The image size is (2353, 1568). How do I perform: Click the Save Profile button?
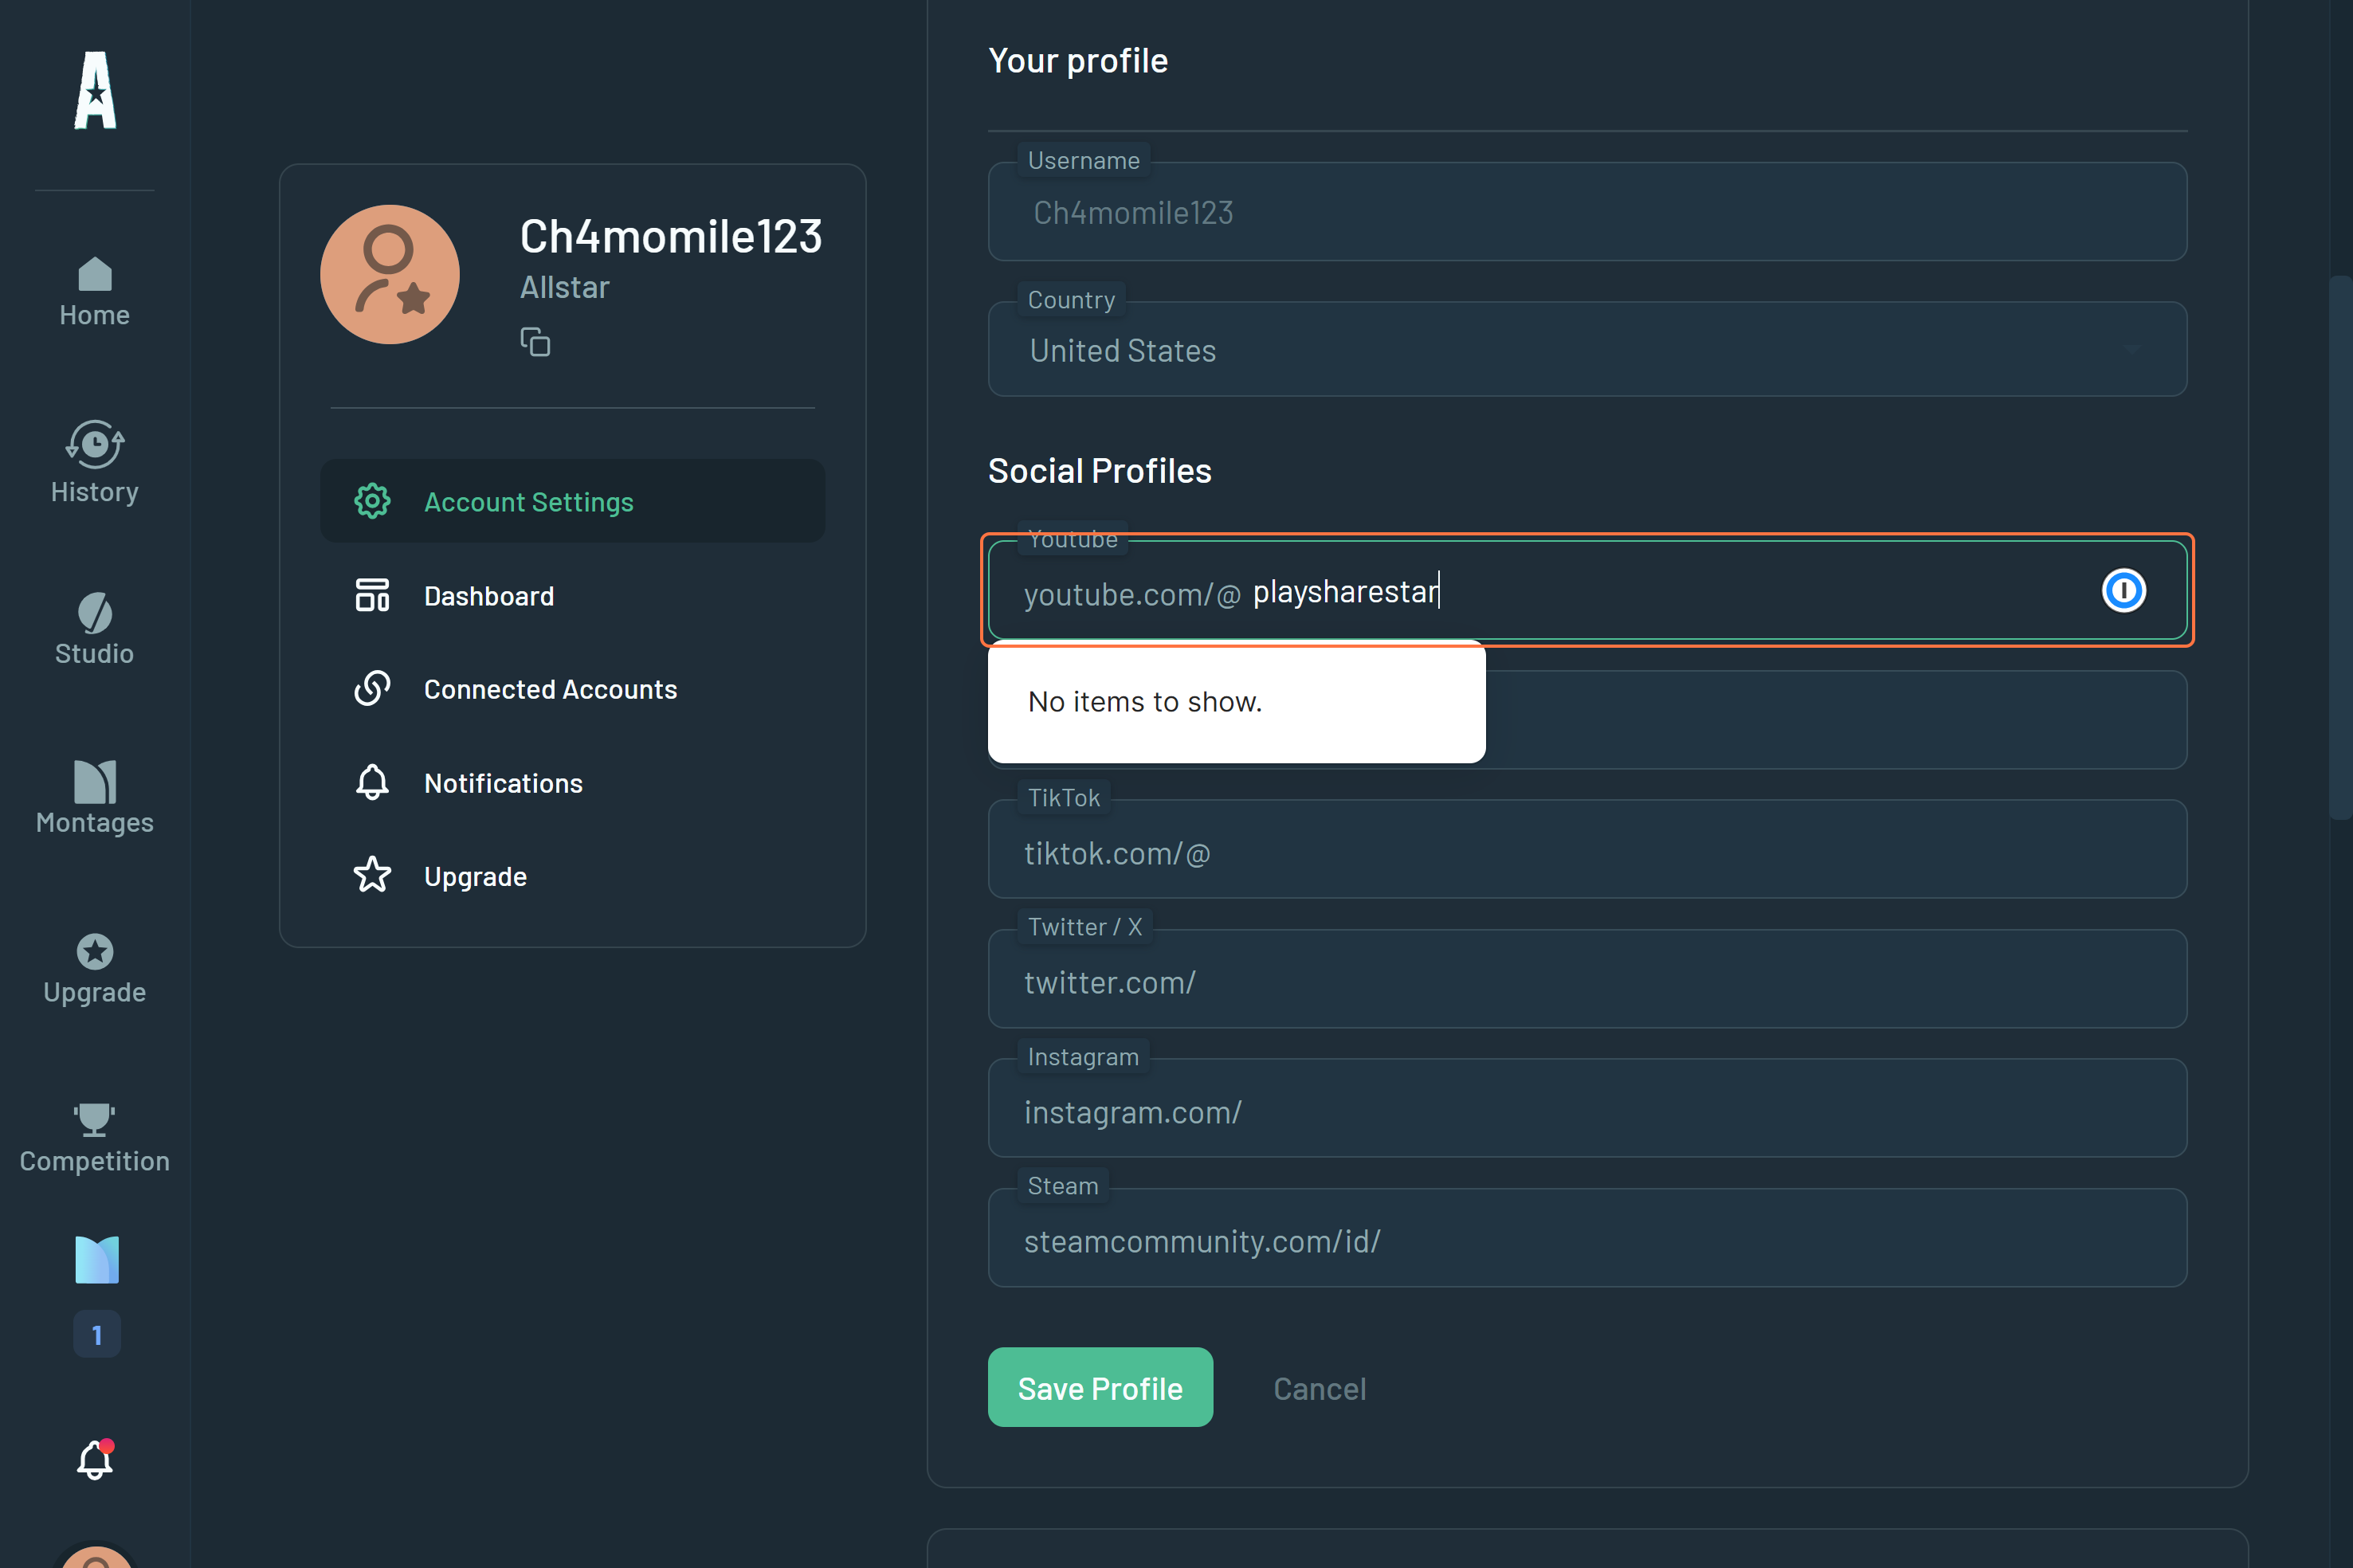pyautogui.click(x=1099, y=1387)
